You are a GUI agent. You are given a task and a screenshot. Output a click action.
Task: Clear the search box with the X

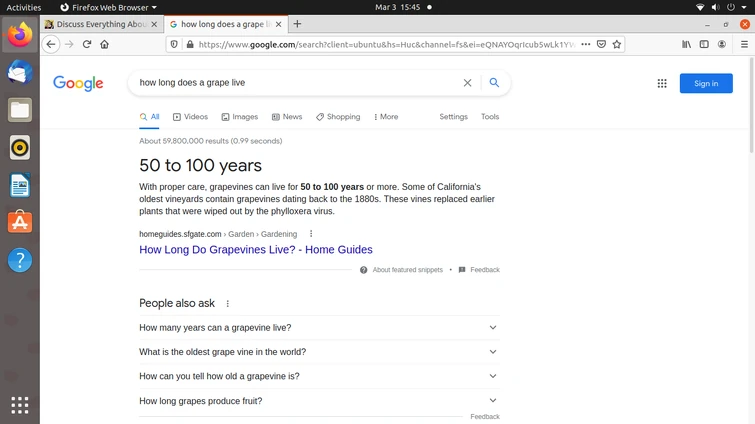click(467, 83)
